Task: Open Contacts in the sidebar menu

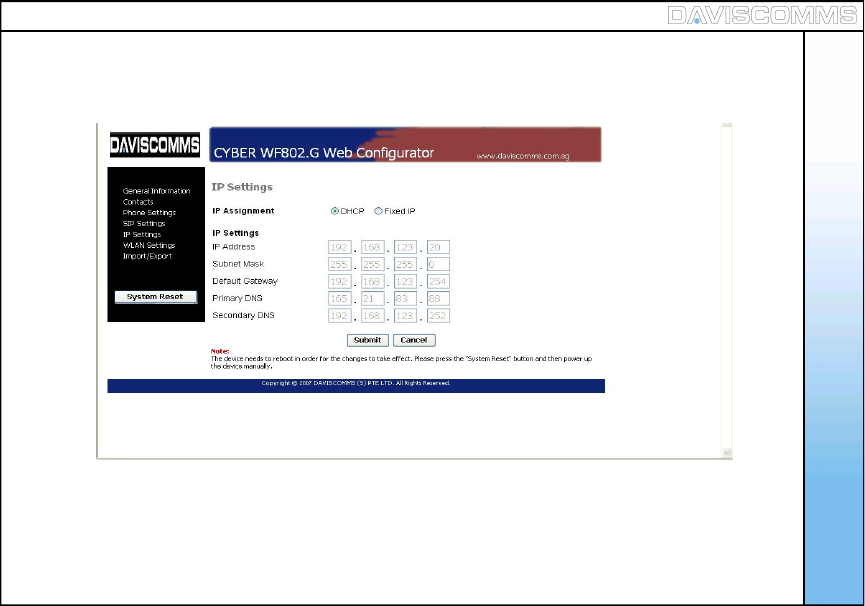Action: (138, 202)
